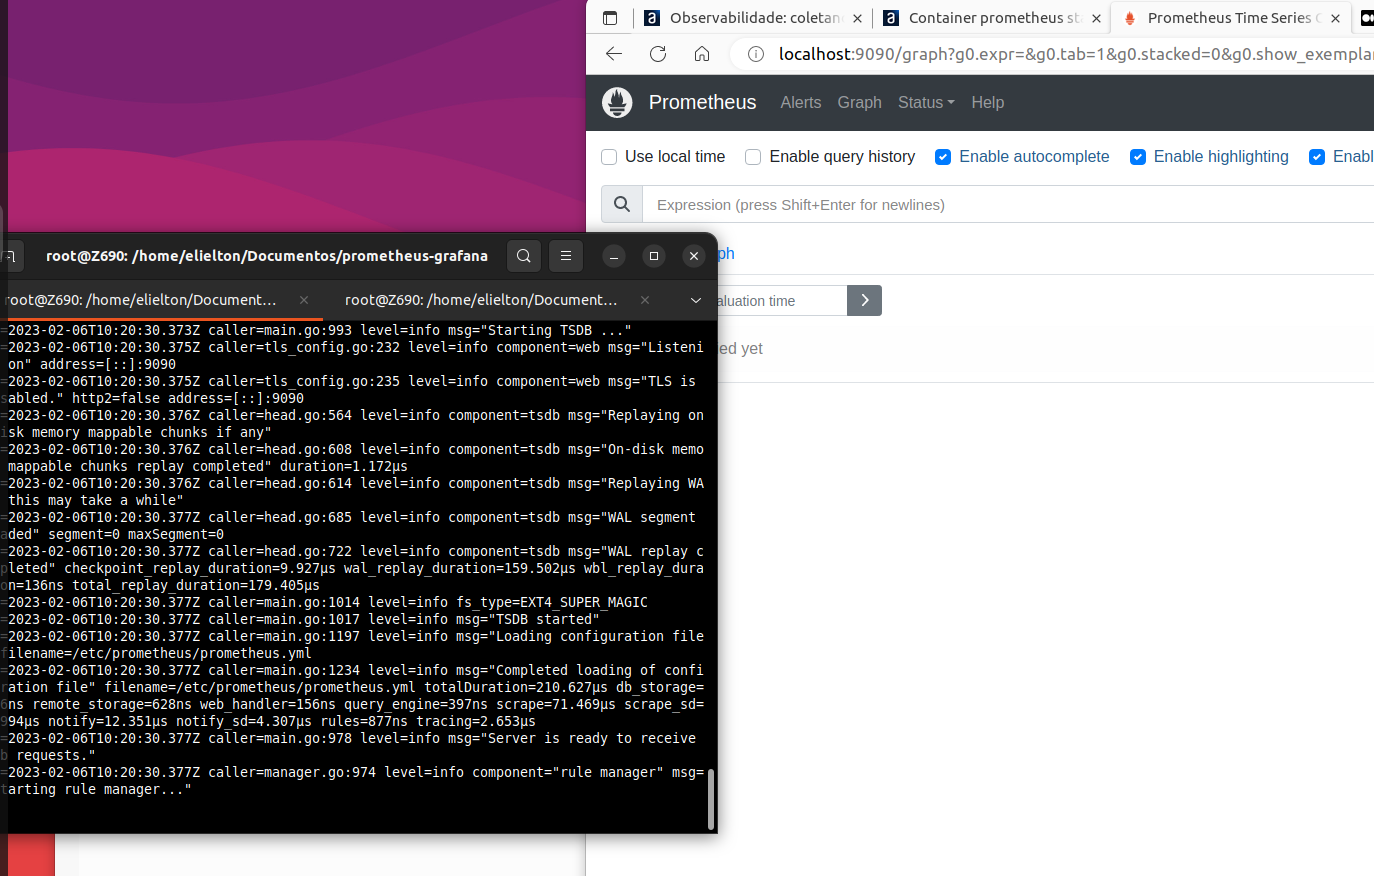Disable the Enable autocomplete checkbox
The image size is (1374, 876).
tap(943, 157)
